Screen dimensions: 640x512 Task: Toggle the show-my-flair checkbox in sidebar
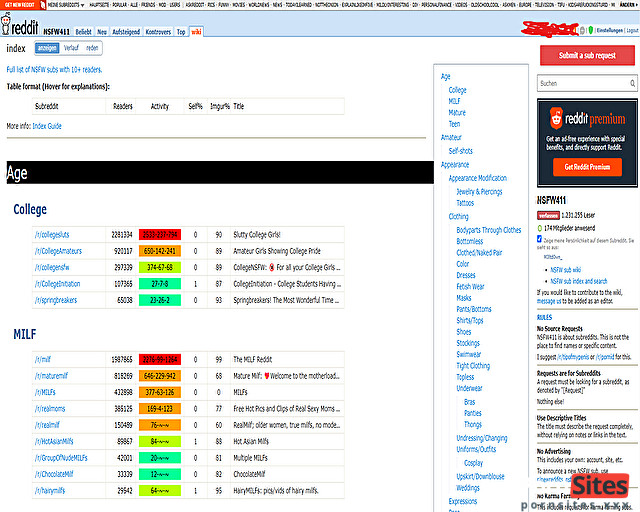539,239
